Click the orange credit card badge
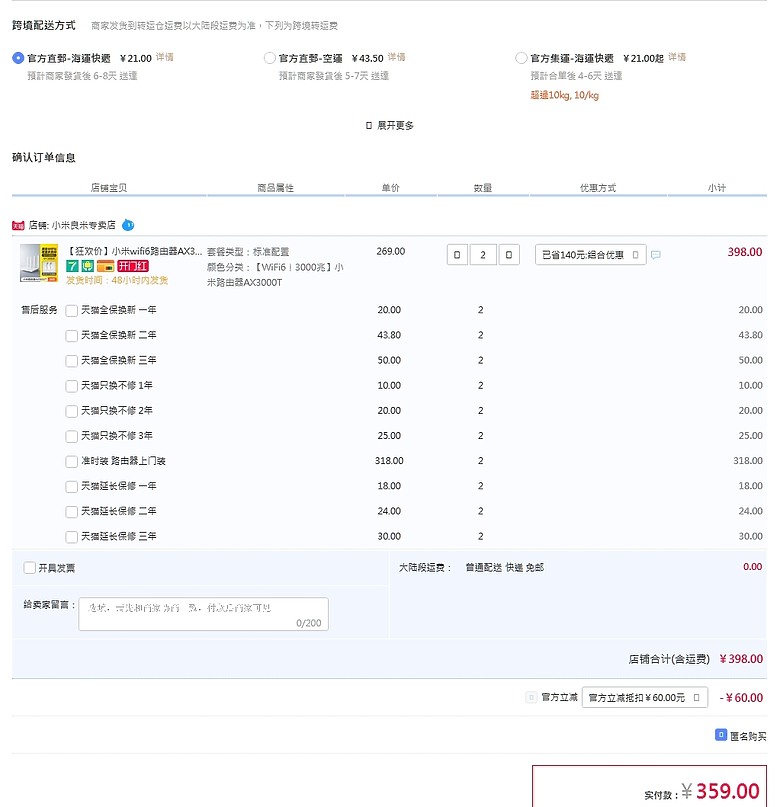 point(105,266)
